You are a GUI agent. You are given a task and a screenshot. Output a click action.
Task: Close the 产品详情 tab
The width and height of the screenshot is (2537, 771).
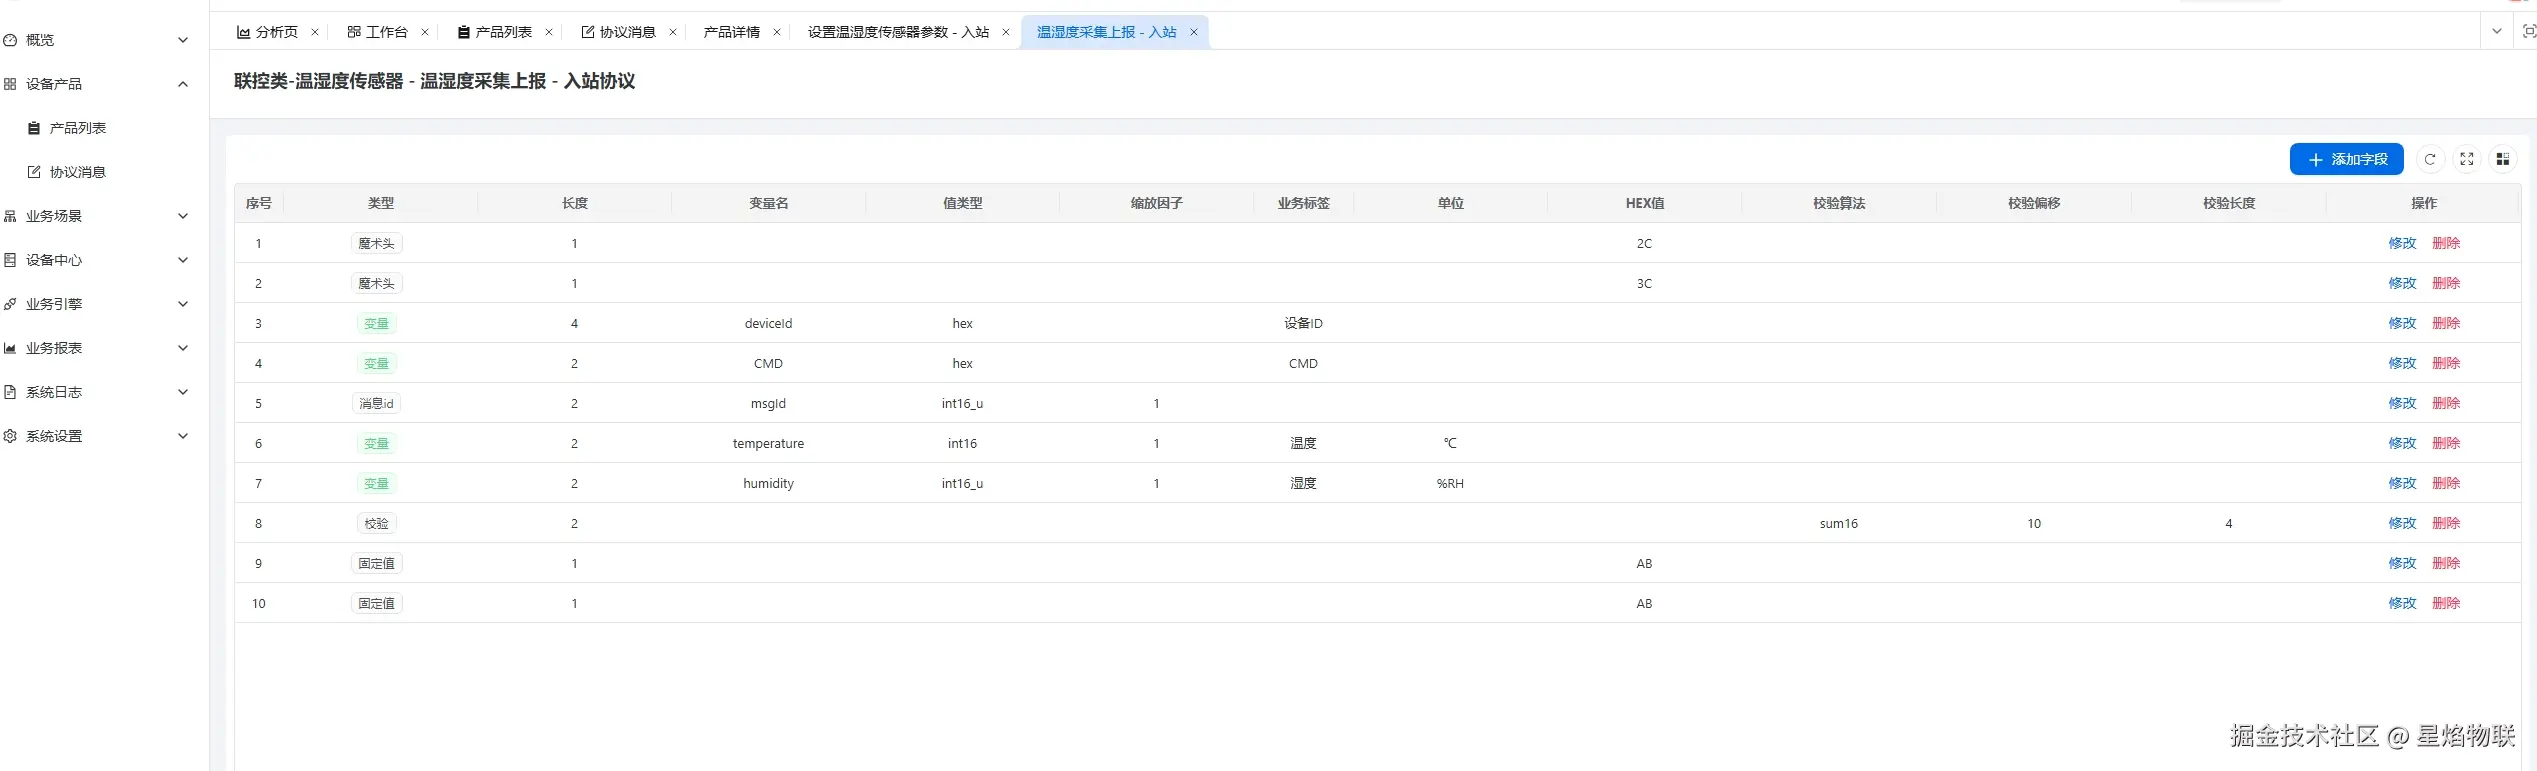777,32
